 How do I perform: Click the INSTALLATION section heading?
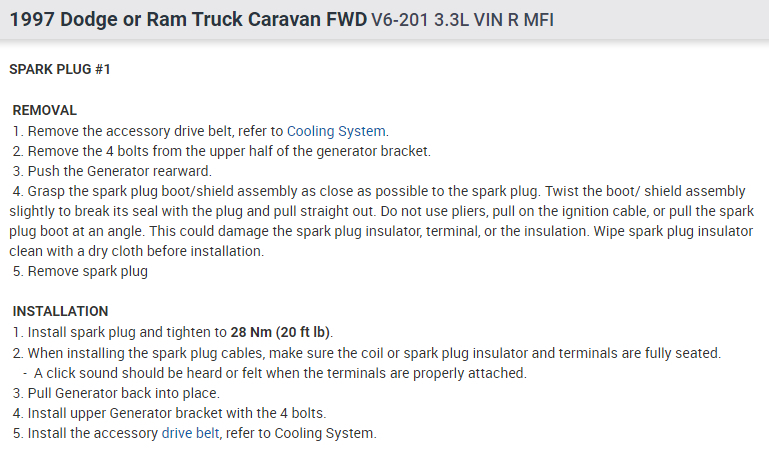[60, 311]
